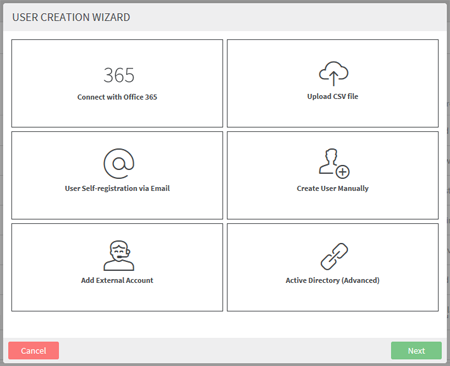This screenshot has width=450, height=366.
Task: Choose the @ email symbol icon
Action: [x=119, y=164]
